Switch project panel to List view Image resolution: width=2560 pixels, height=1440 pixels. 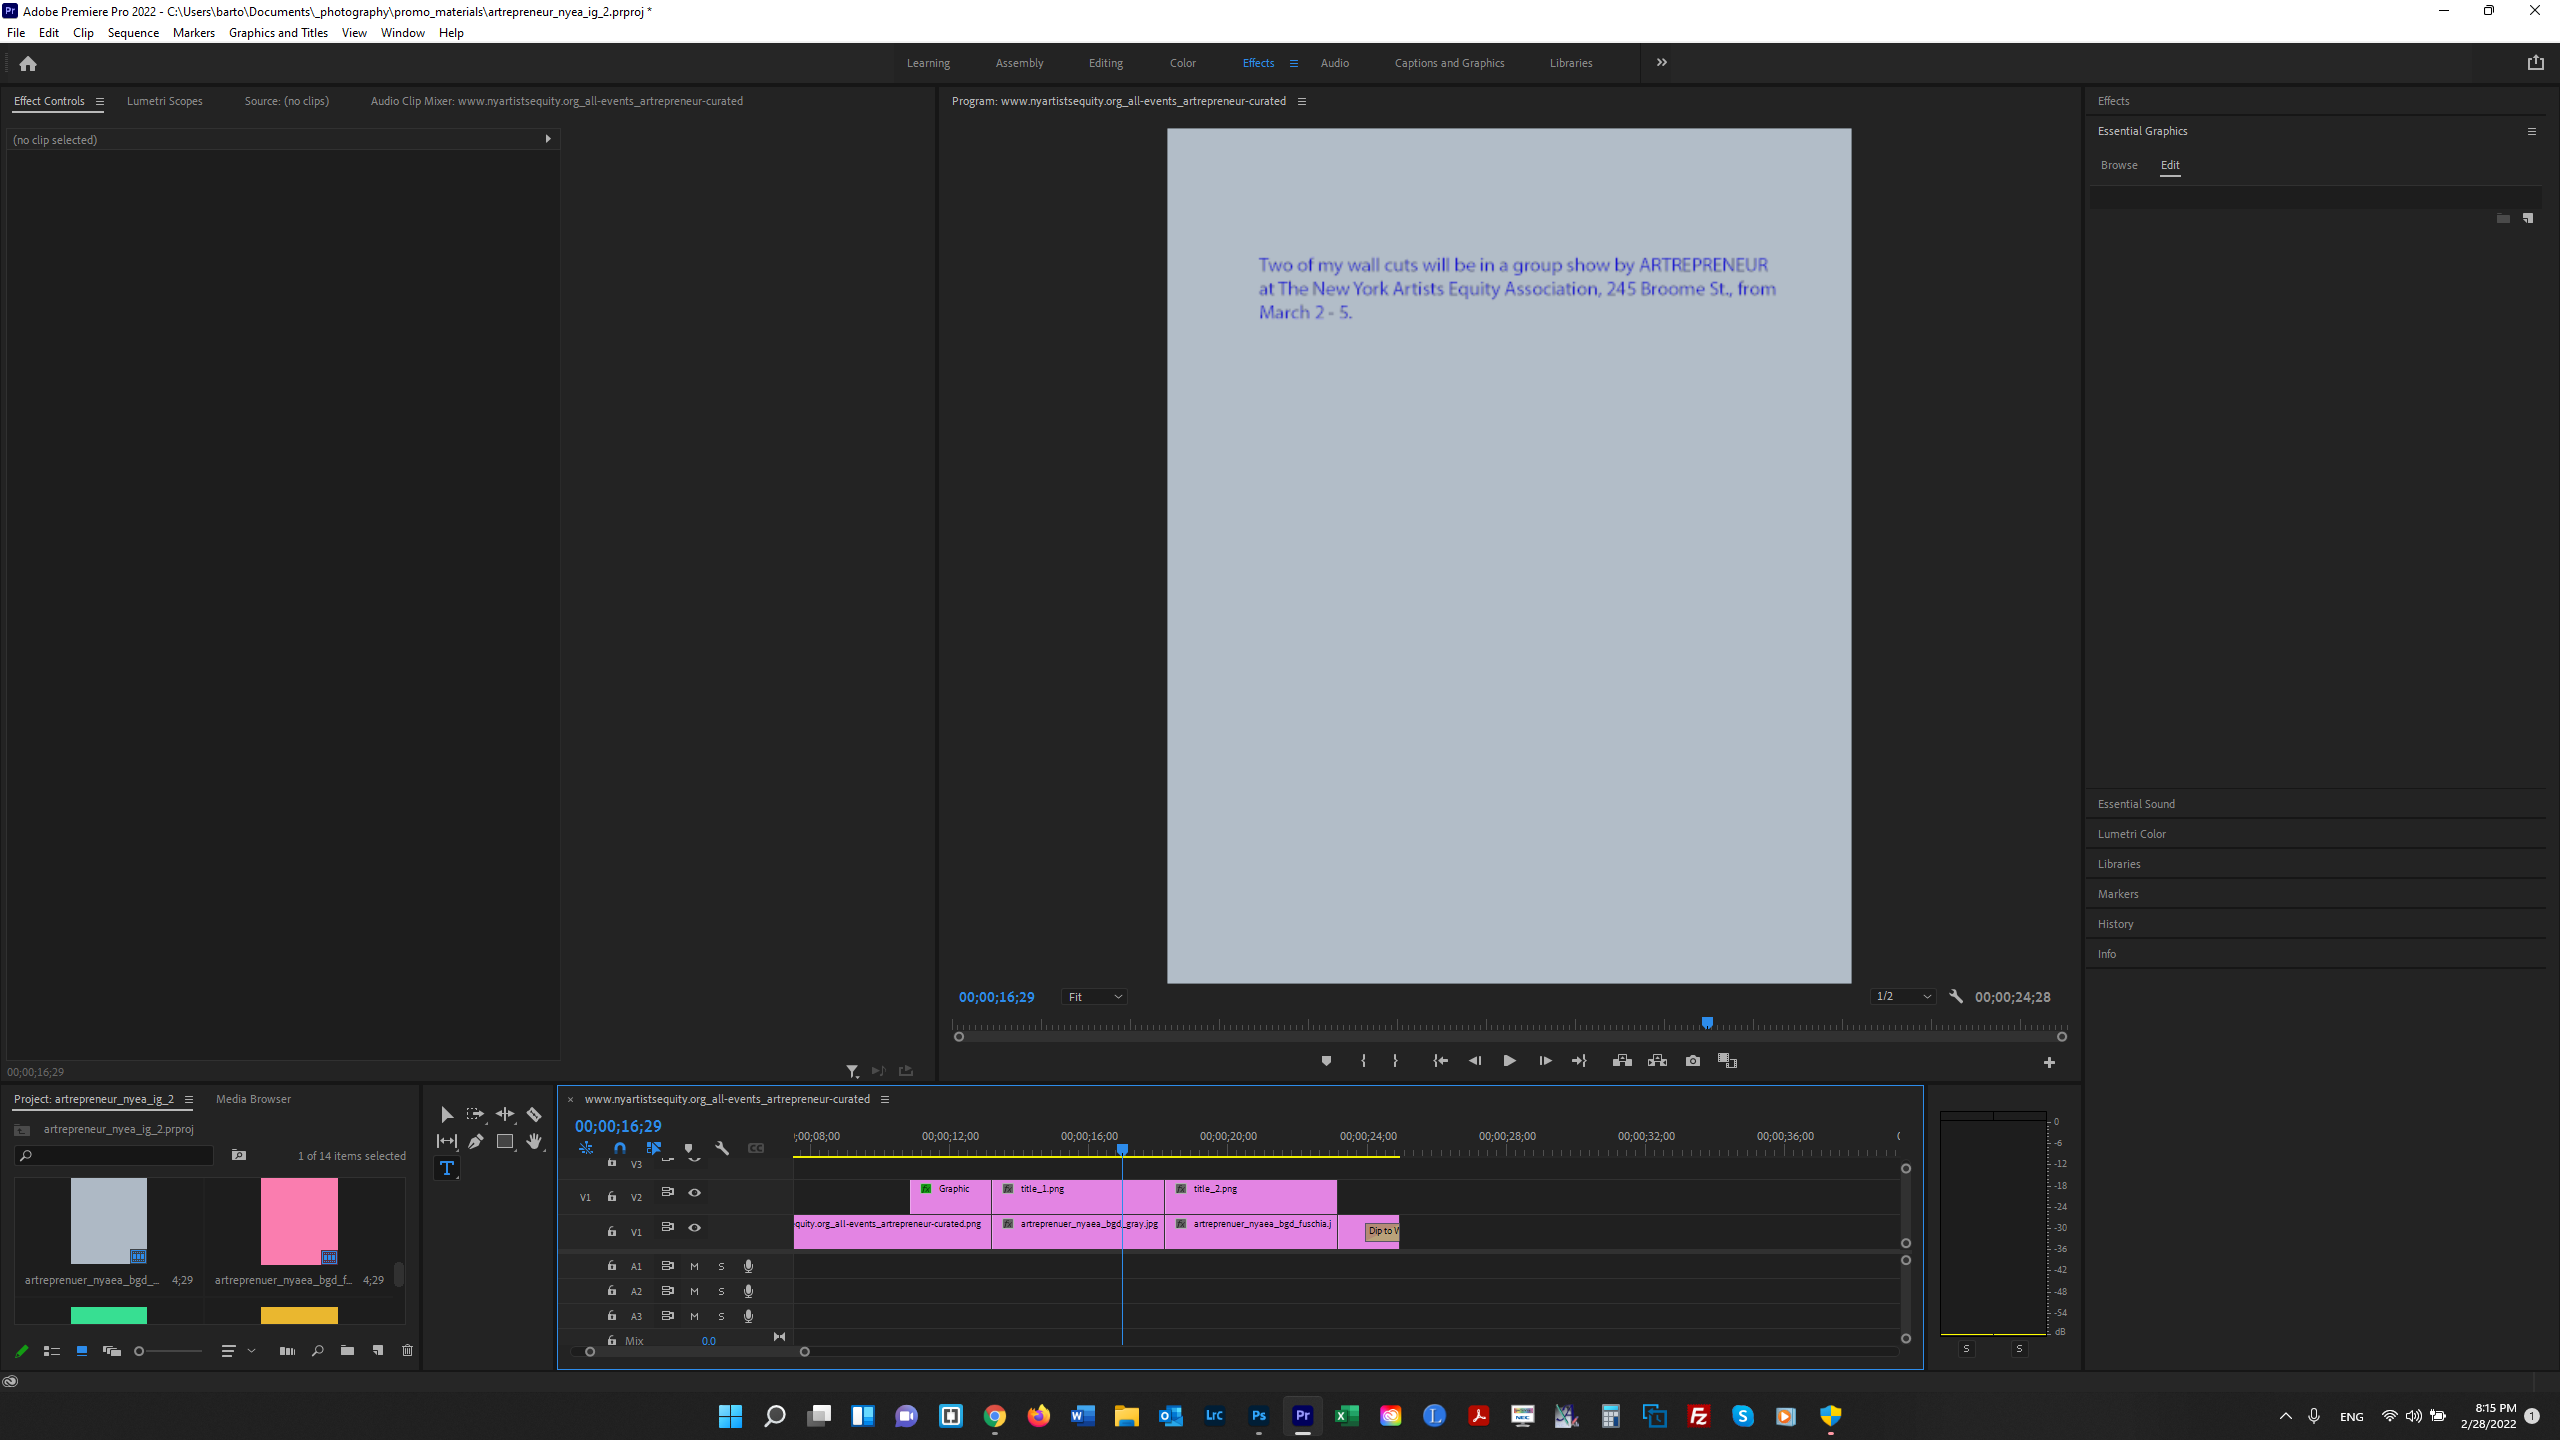tap(52, 1350)
